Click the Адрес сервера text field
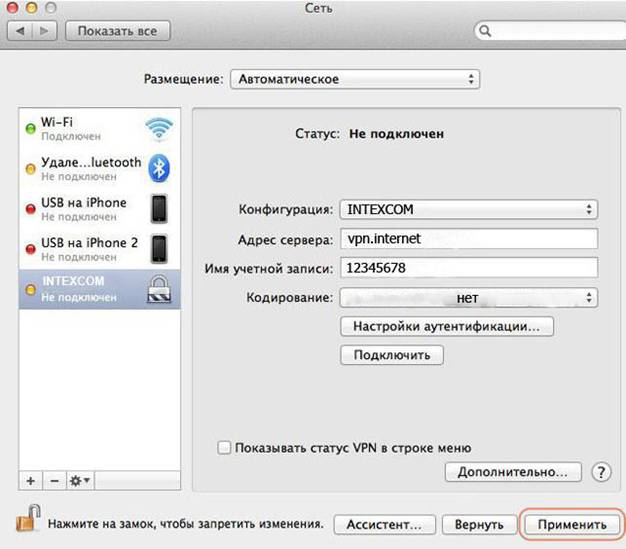This screenshot has width=626, height=549. [x=468, y=239]
